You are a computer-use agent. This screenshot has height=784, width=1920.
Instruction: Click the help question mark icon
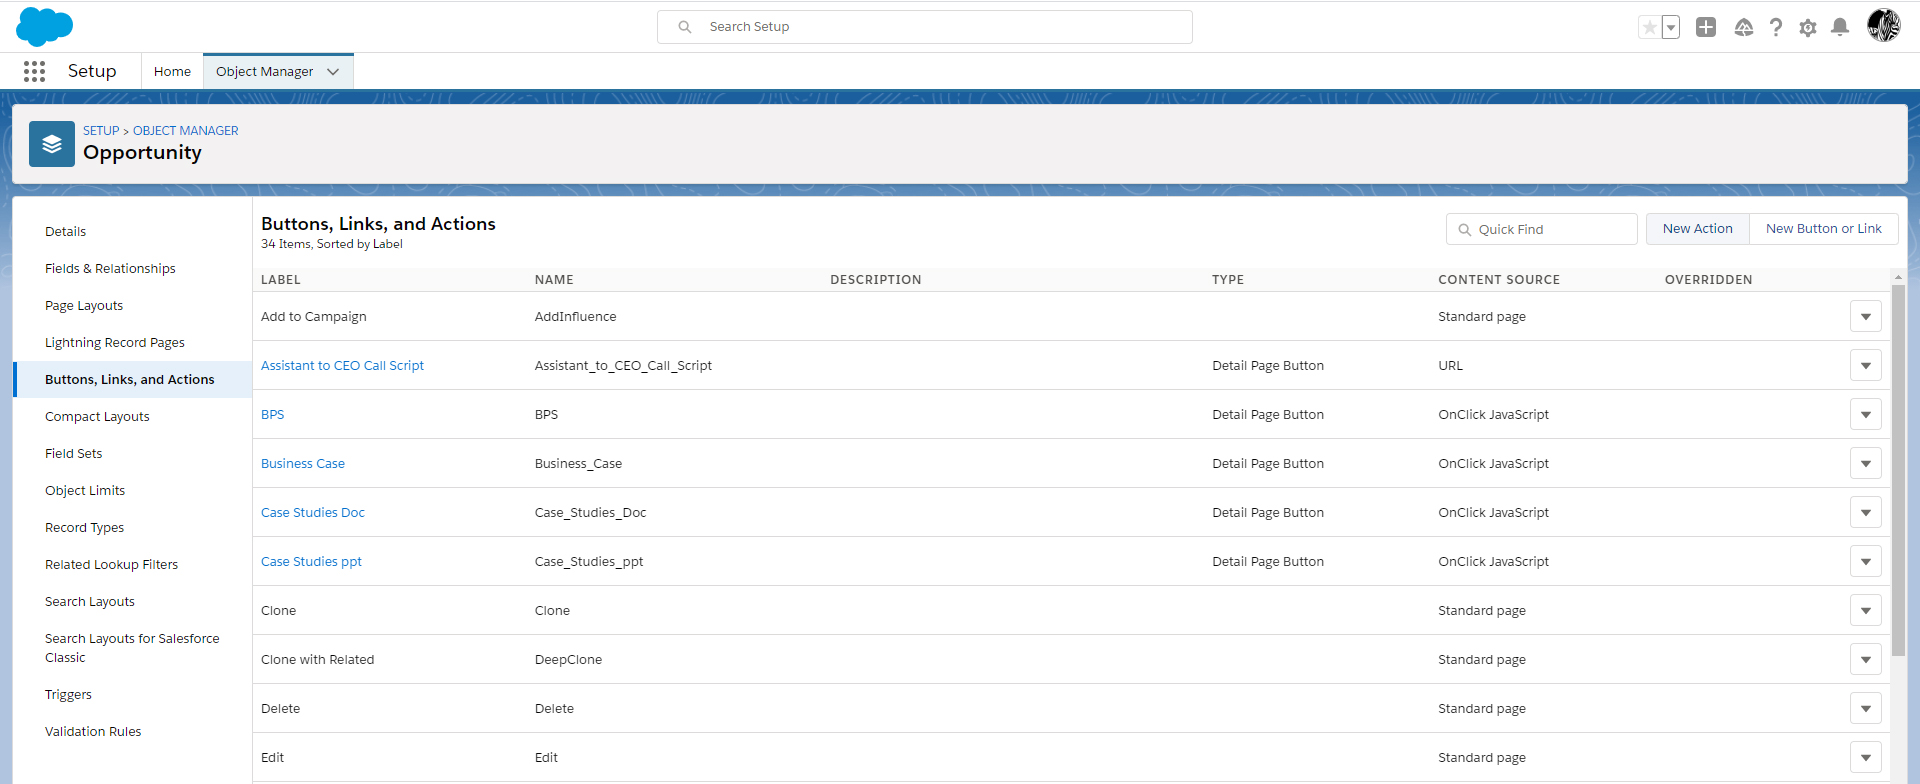pyautogui.click(x=1775, y=28)
